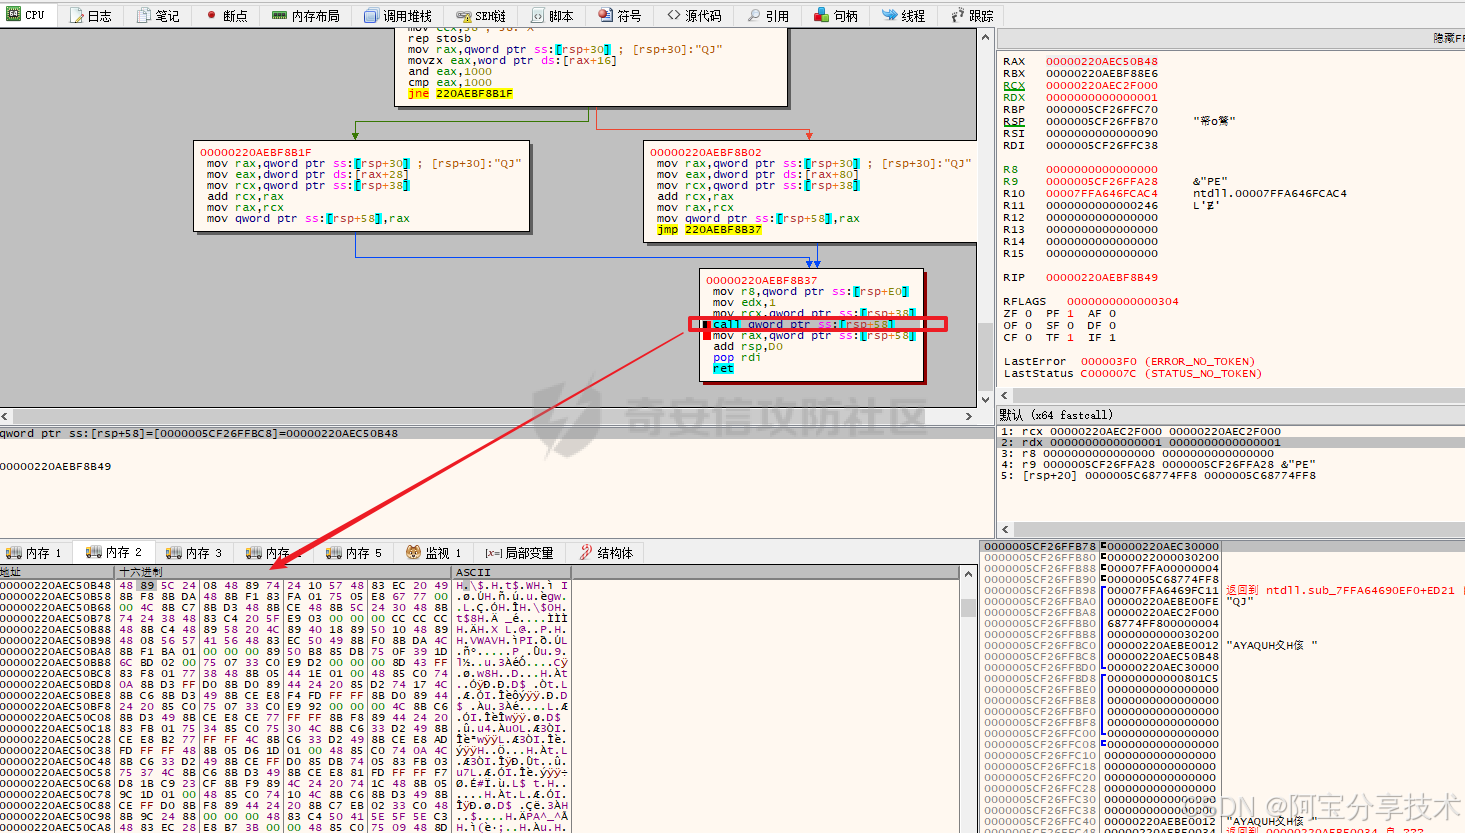
Task: Show the 内存布局 memory map tab
Action: 306,15
